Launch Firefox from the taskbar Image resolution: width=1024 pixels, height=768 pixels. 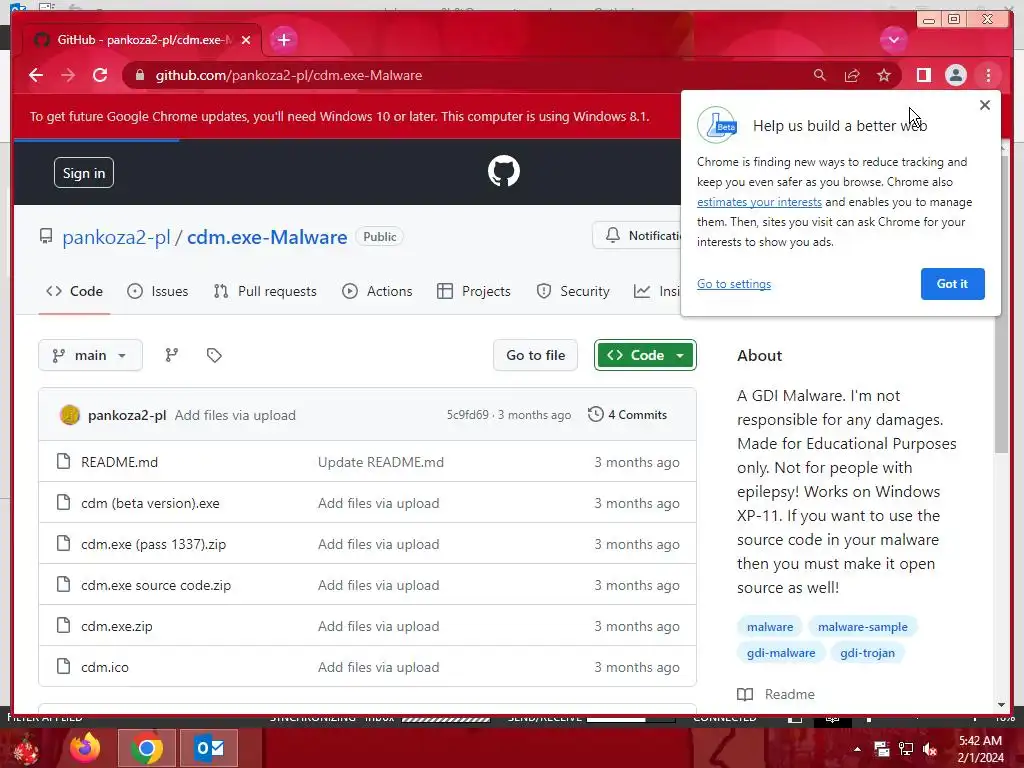[85, 748]
